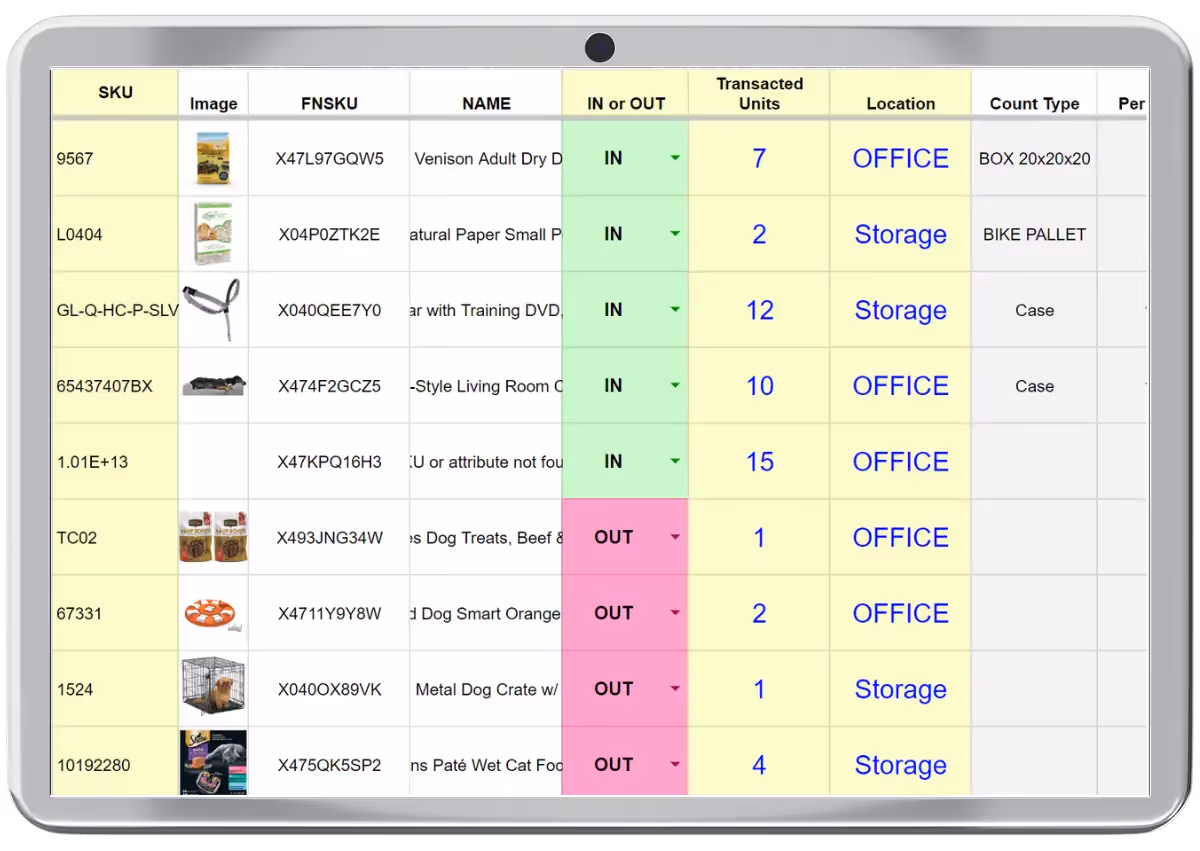Toggle the IN status for SKU 65437407BX
Viewport: 1200px width, 851px height.
(625, 386)
